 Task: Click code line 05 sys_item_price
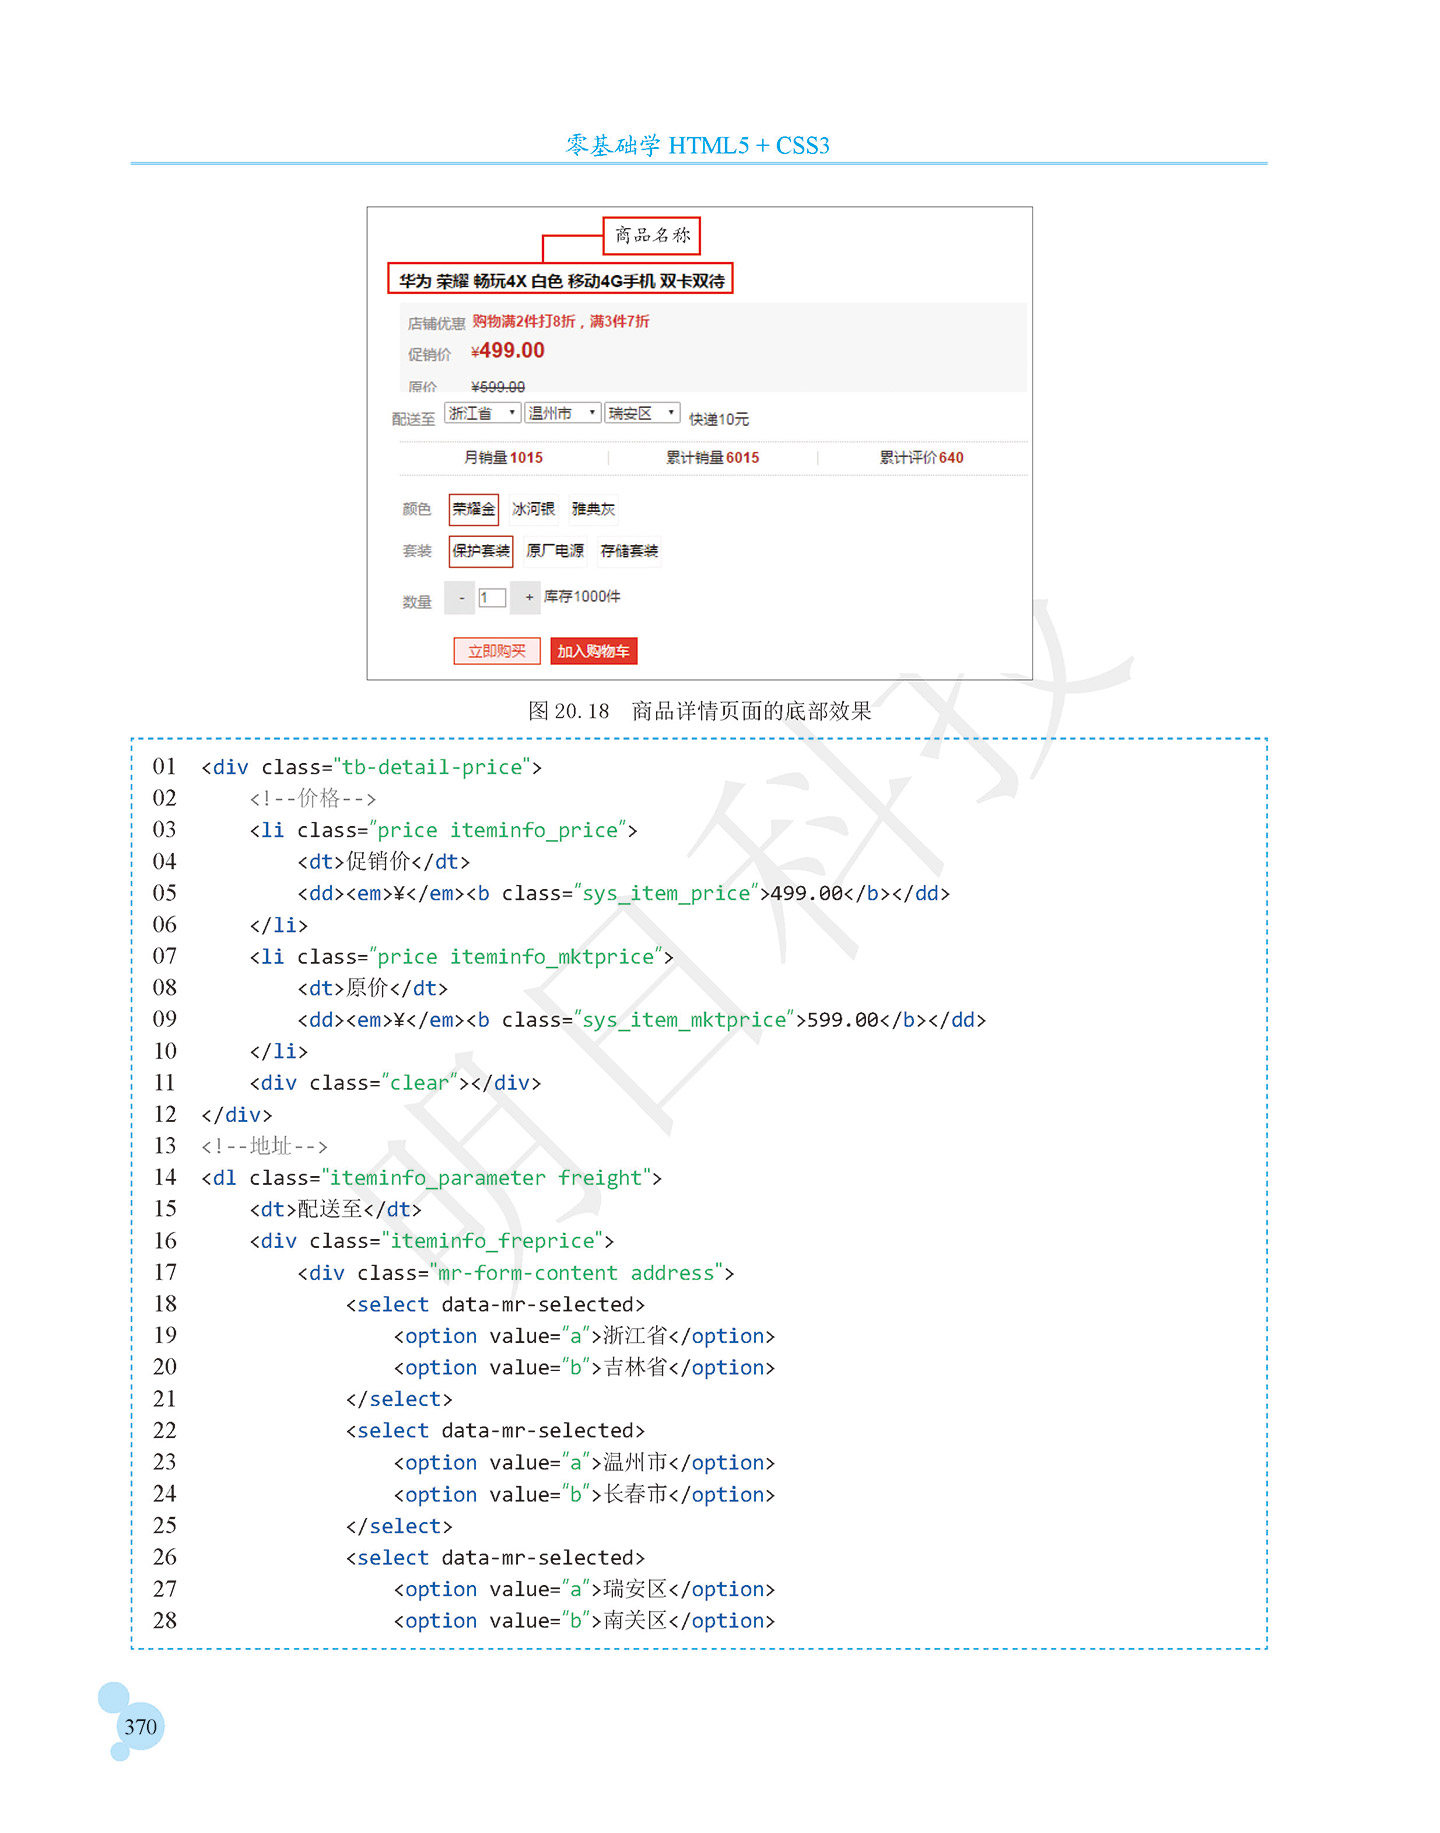point(623,894)
